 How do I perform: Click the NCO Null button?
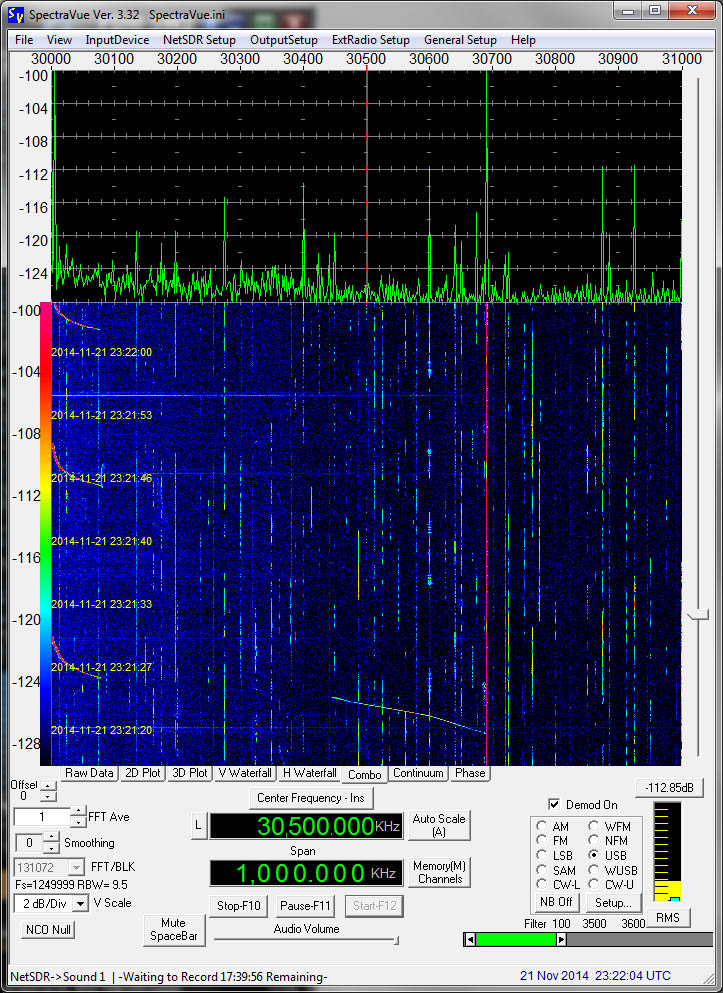pos(48,930)
